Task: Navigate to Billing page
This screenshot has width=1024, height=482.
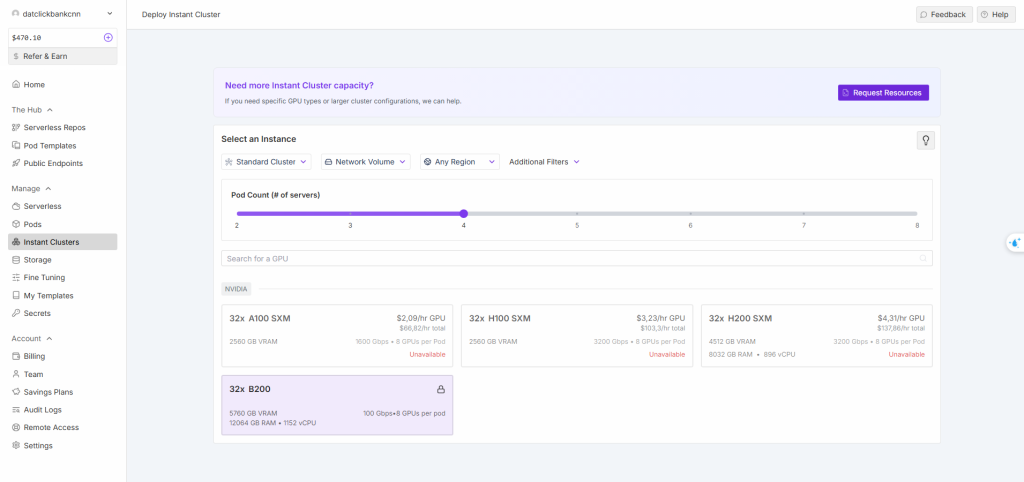Action: pyautogui.click(x=34, y=356)
